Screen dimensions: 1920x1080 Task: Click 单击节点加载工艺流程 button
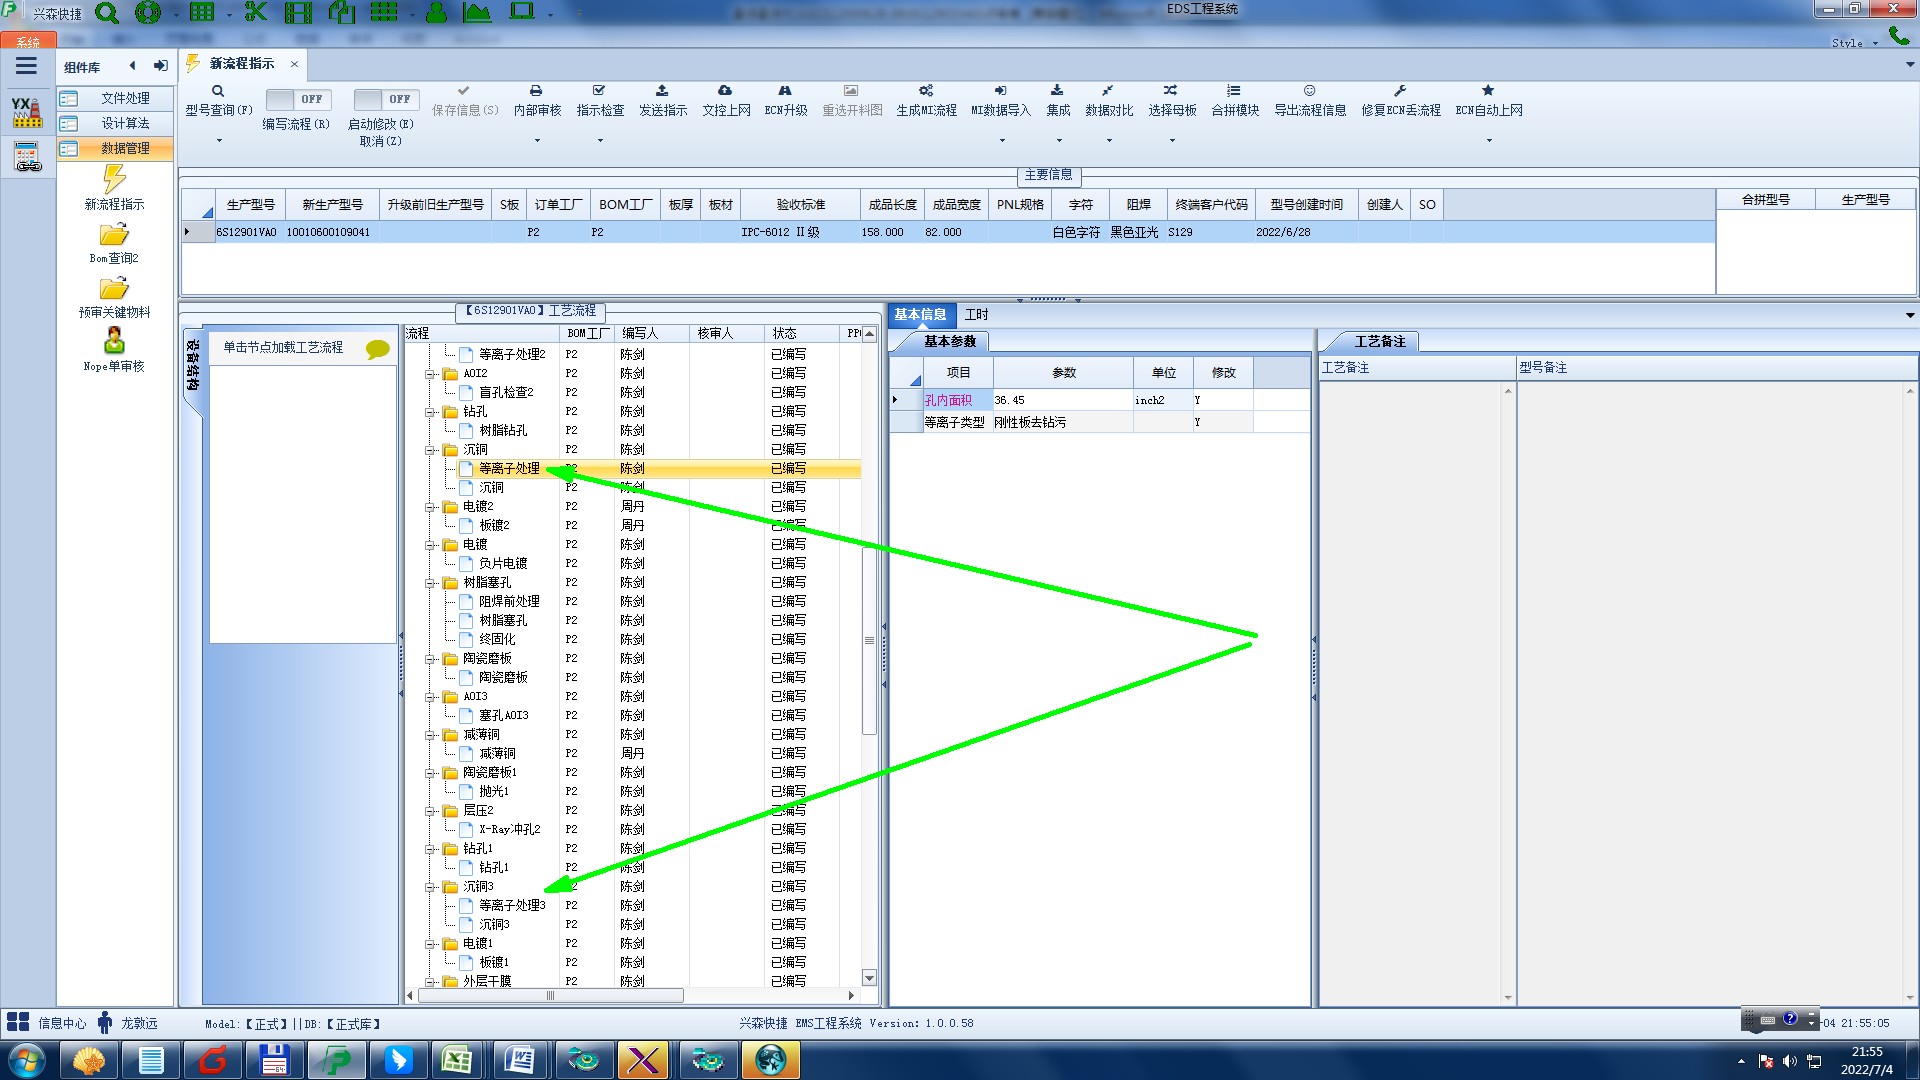(x=283, y=347)
